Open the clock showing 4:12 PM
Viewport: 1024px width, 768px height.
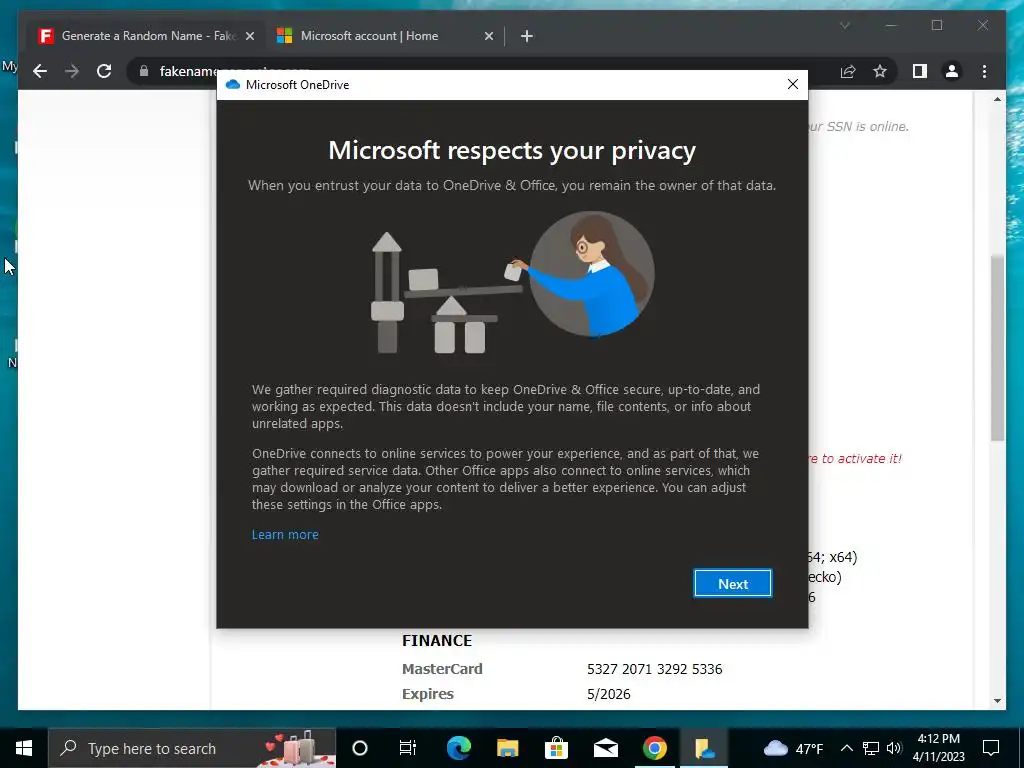938,748
